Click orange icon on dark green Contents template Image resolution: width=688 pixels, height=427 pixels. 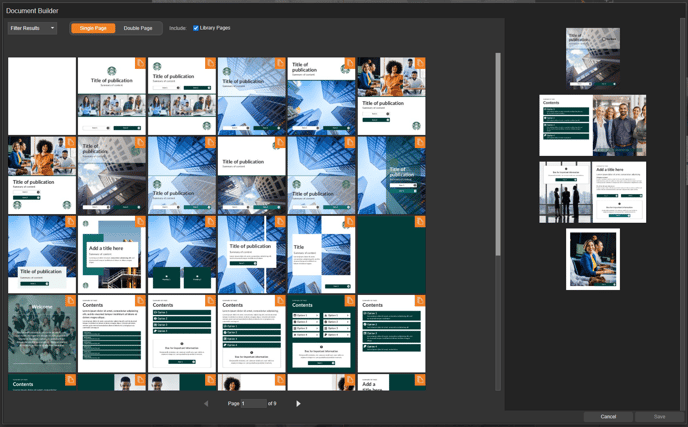coord(350,300)
